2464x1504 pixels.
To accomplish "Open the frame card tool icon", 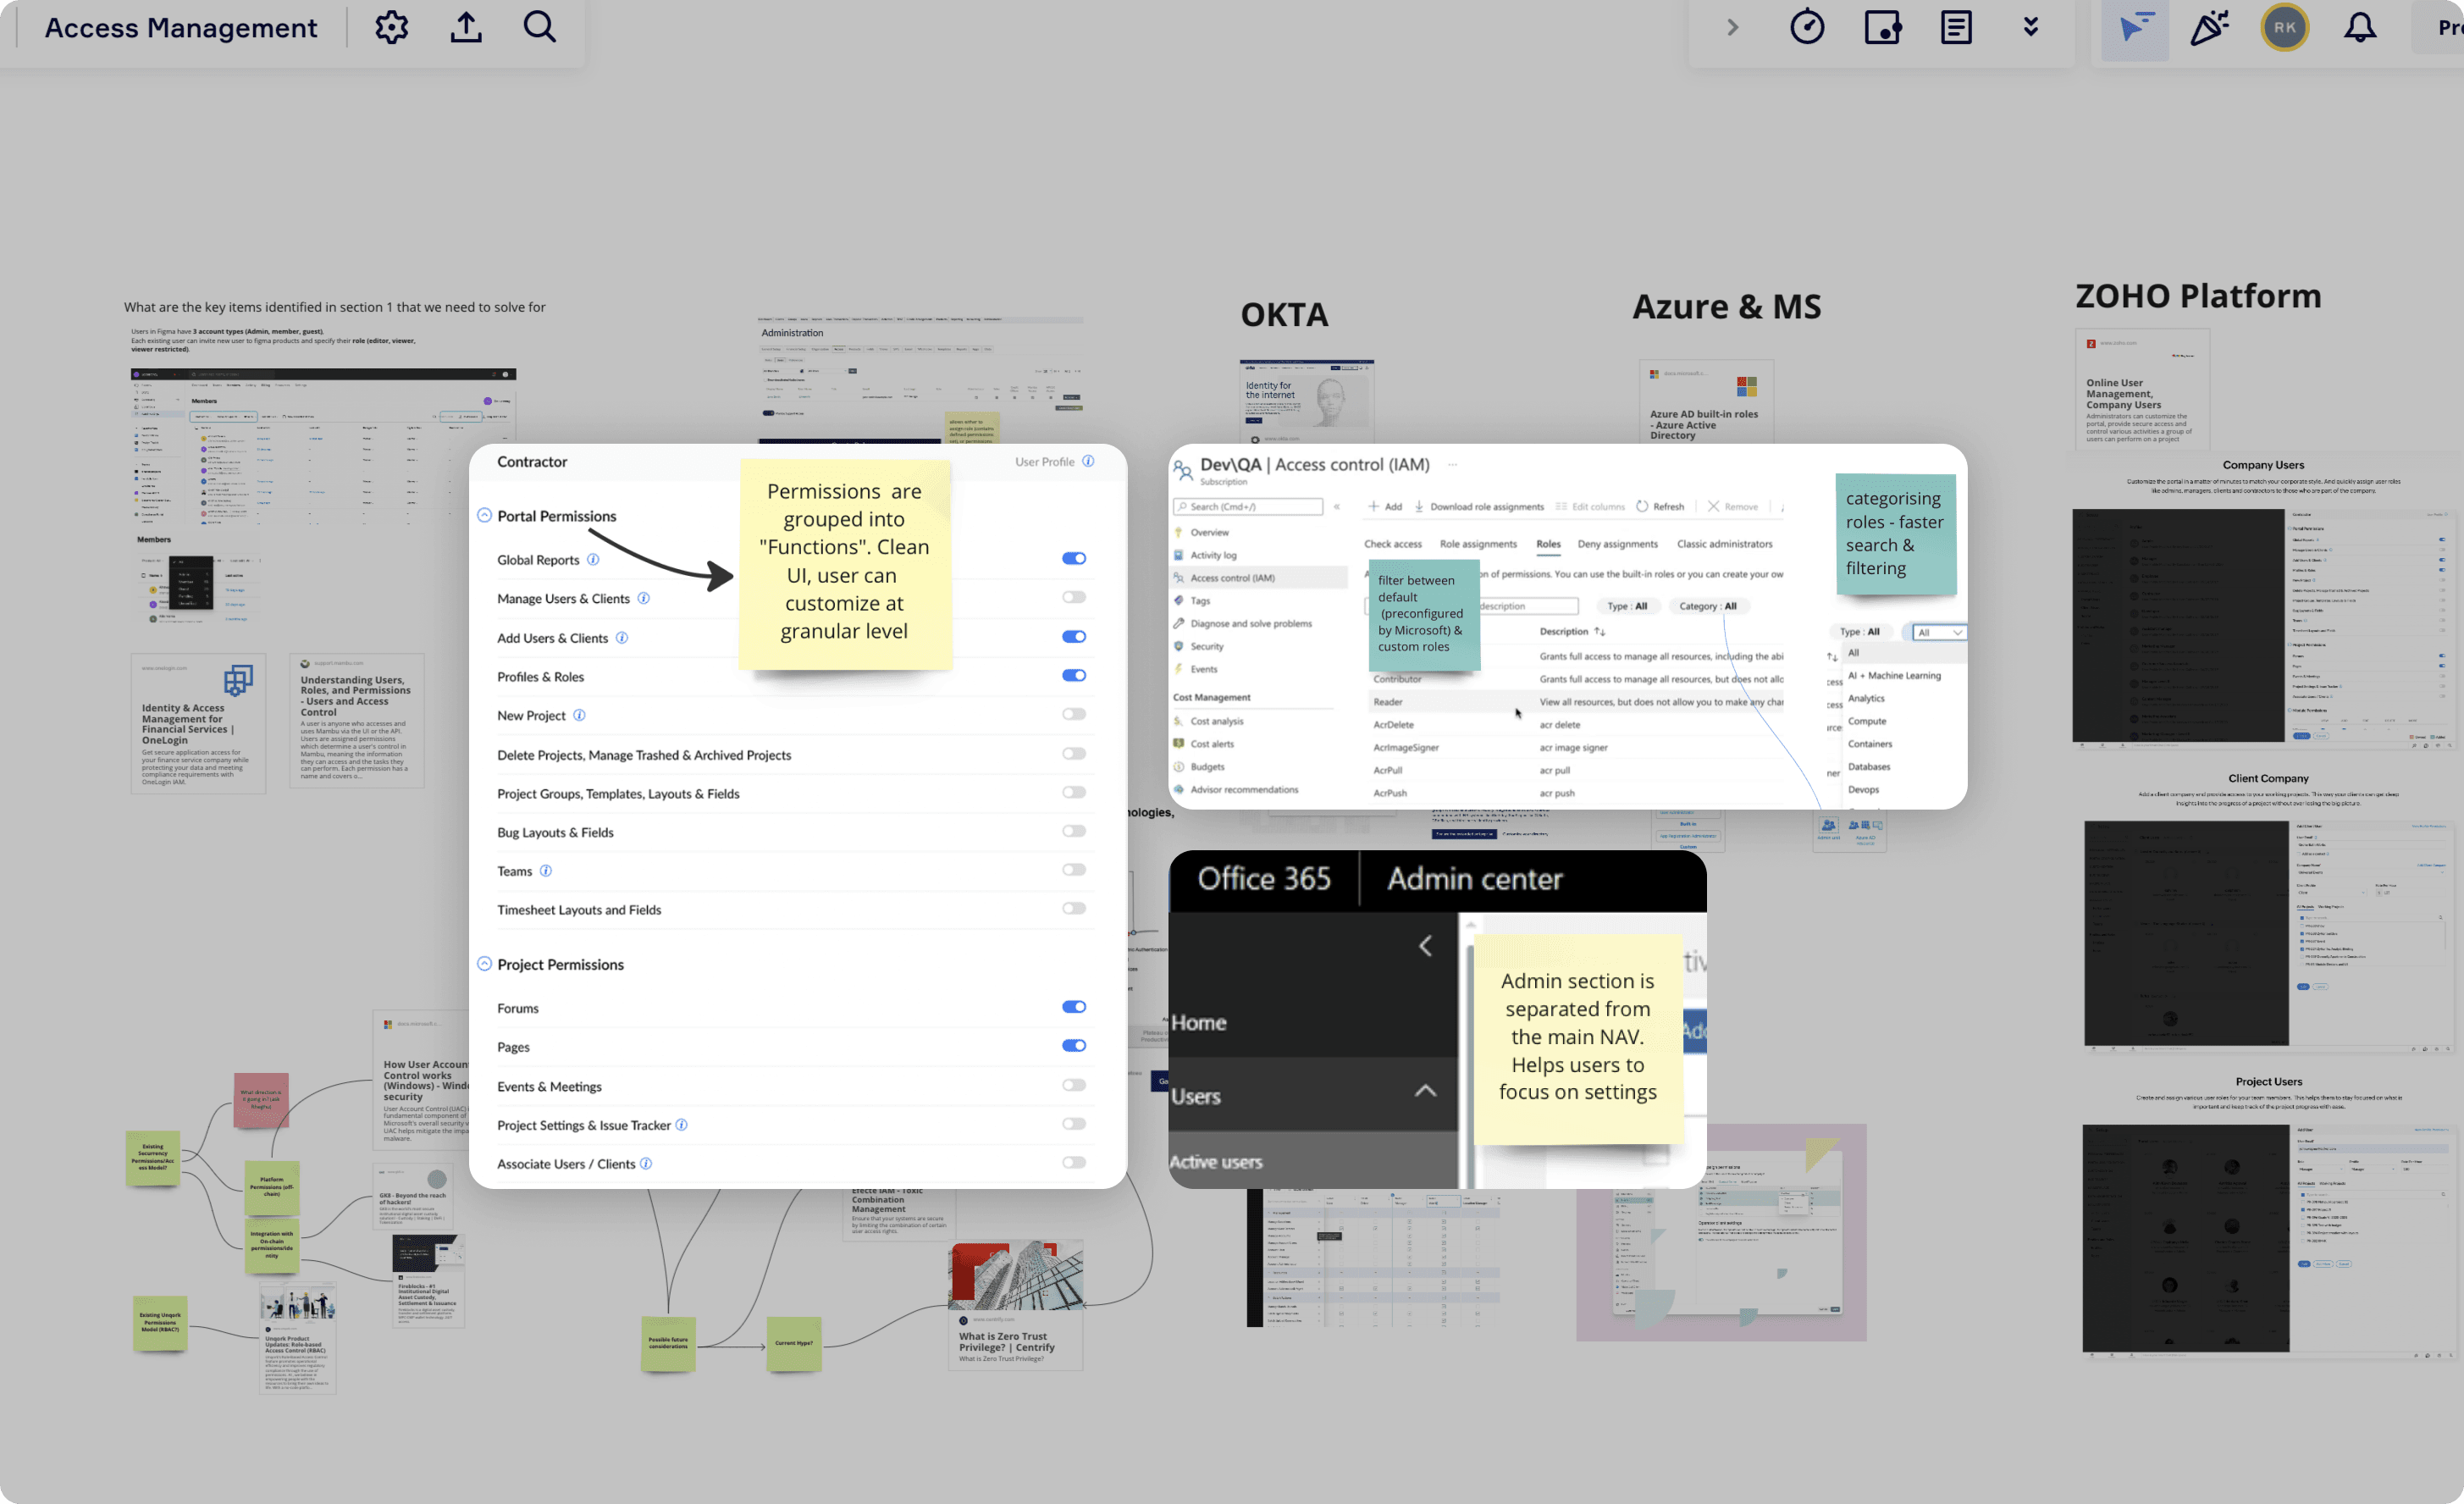I will (x=1882, y=27).
